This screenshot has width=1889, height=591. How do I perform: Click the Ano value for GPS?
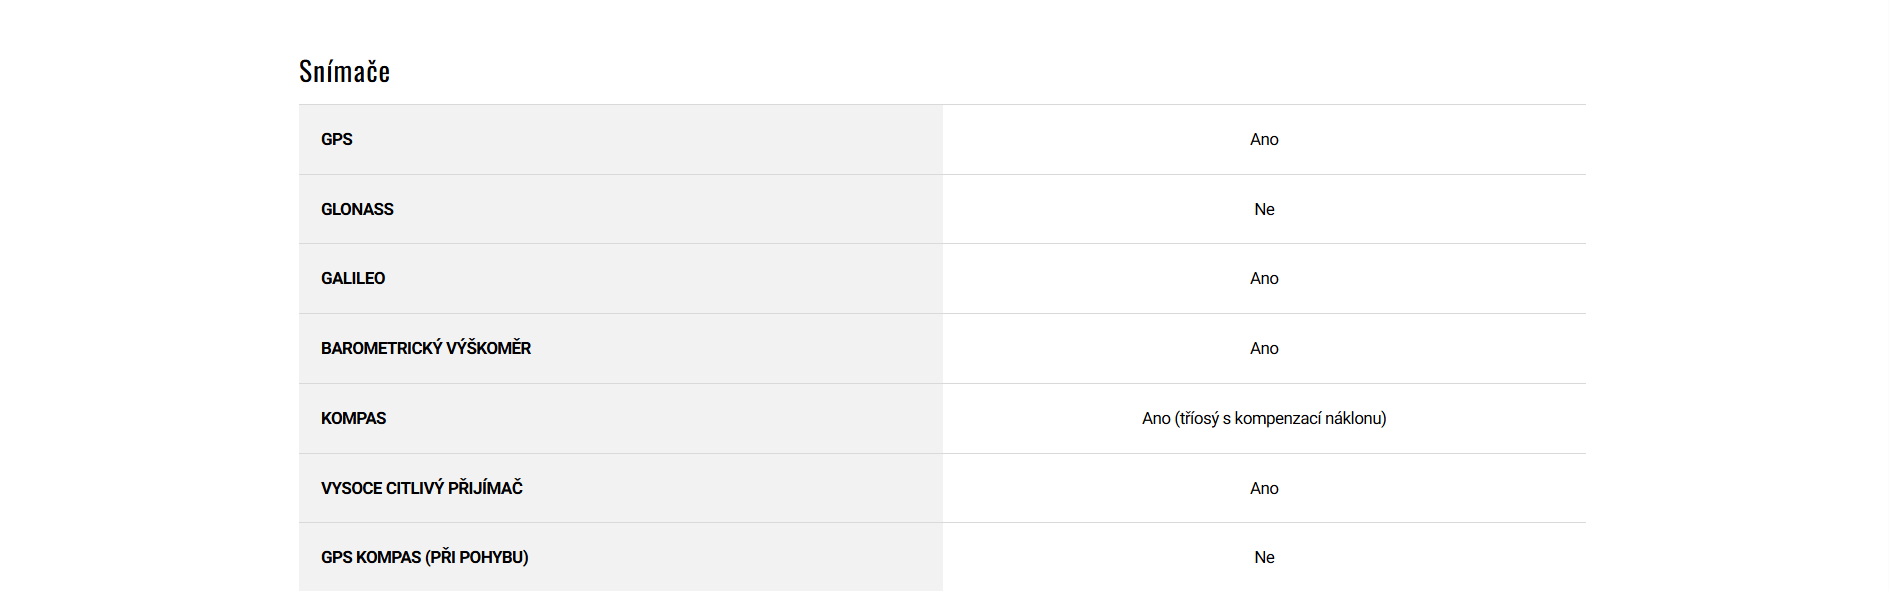pyautogui.click(x=1264, y=140)
